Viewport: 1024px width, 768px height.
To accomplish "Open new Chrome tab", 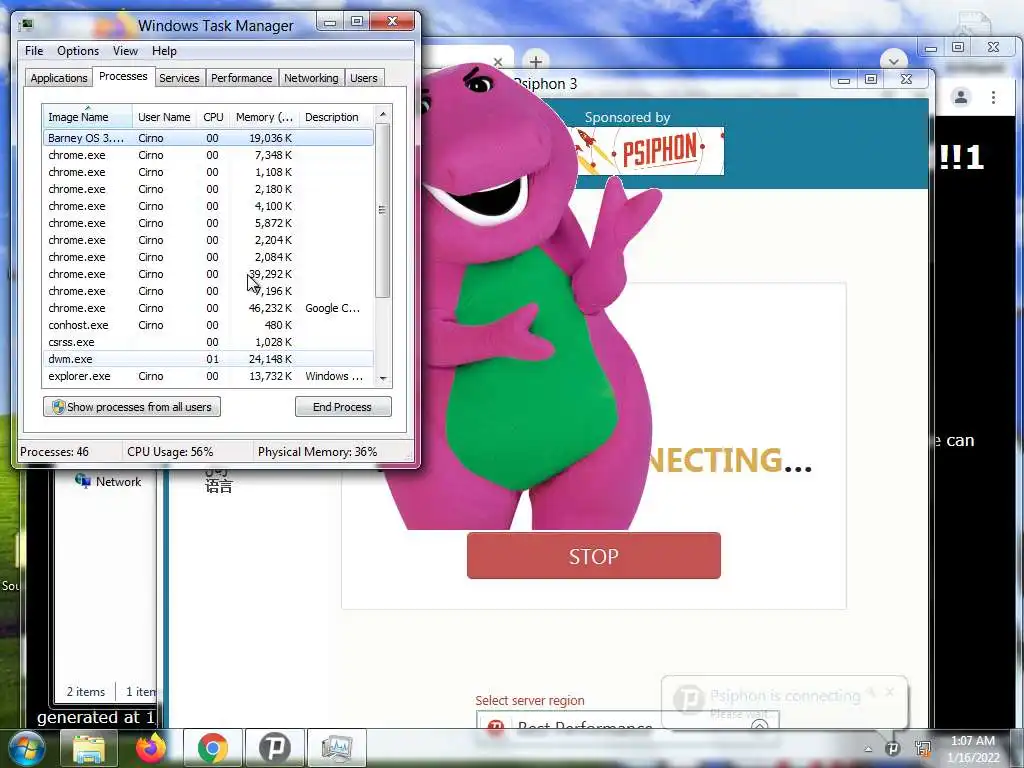I will click(536, 61).
